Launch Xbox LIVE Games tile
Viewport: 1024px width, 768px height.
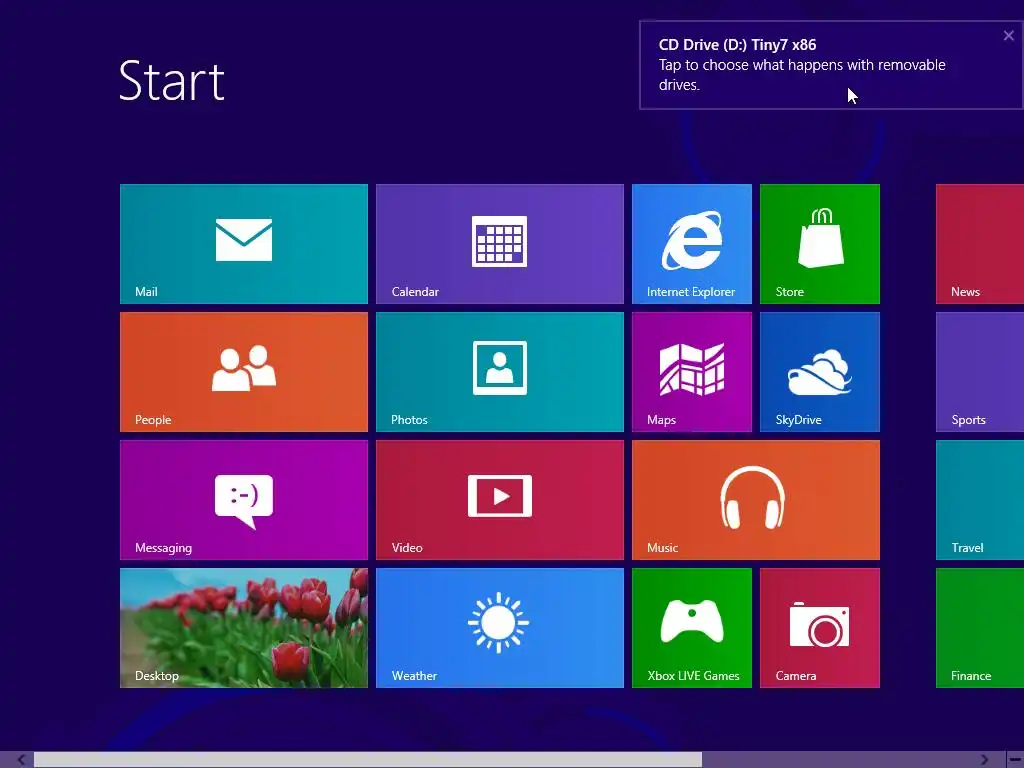point(692,628)
